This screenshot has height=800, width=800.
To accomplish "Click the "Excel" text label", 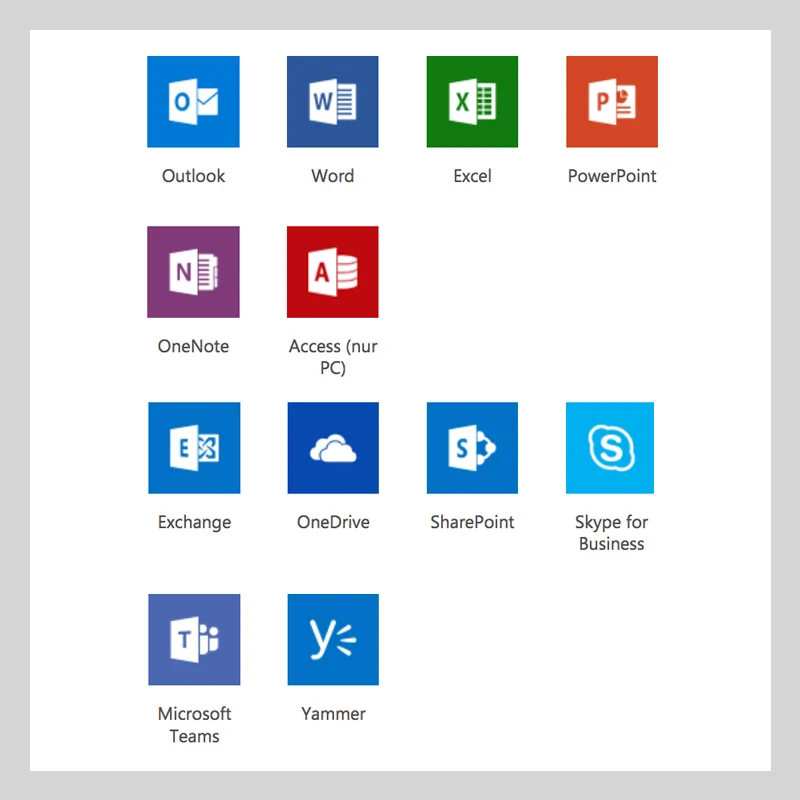I will [472, 176].
